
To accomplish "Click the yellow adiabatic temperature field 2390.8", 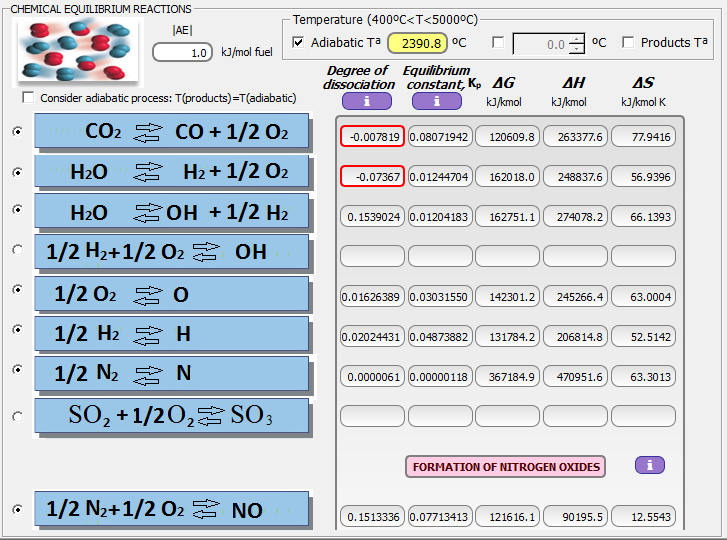I will pos(416,43).
